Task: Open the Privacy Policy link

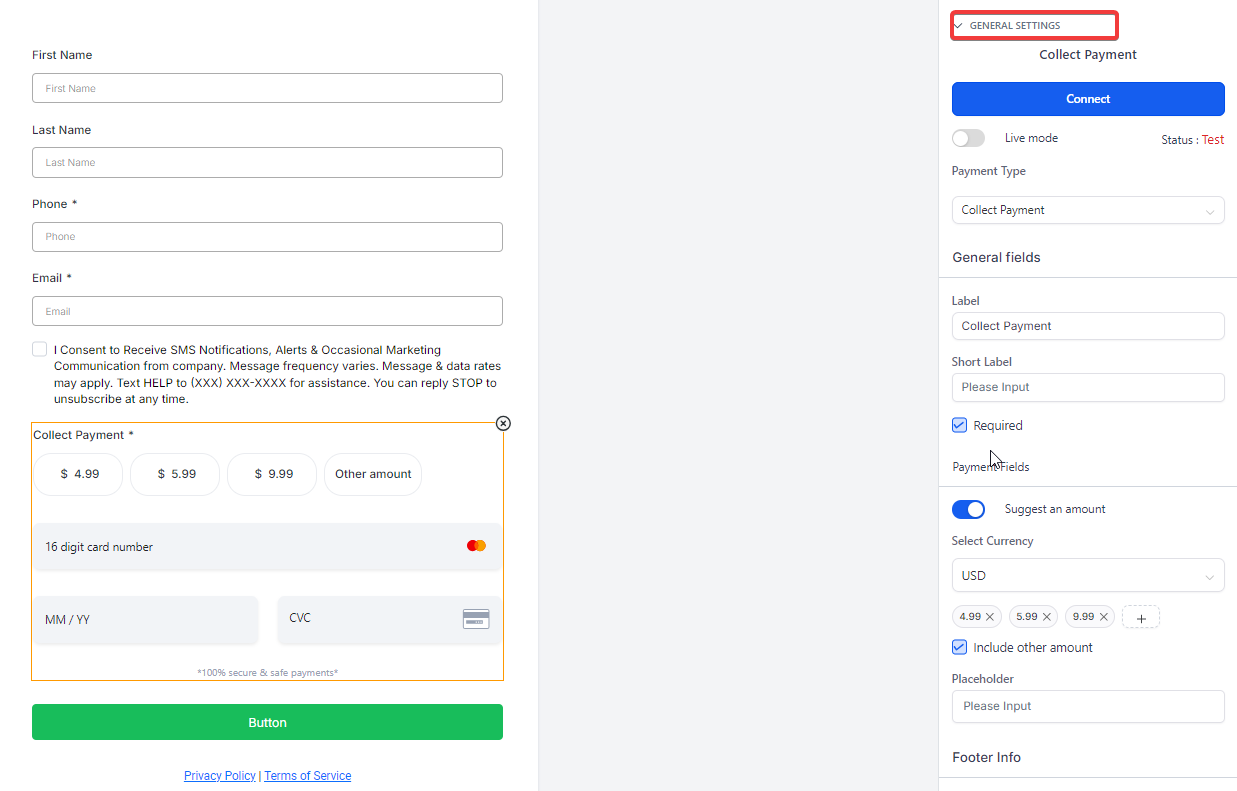Action: (220, 776)
